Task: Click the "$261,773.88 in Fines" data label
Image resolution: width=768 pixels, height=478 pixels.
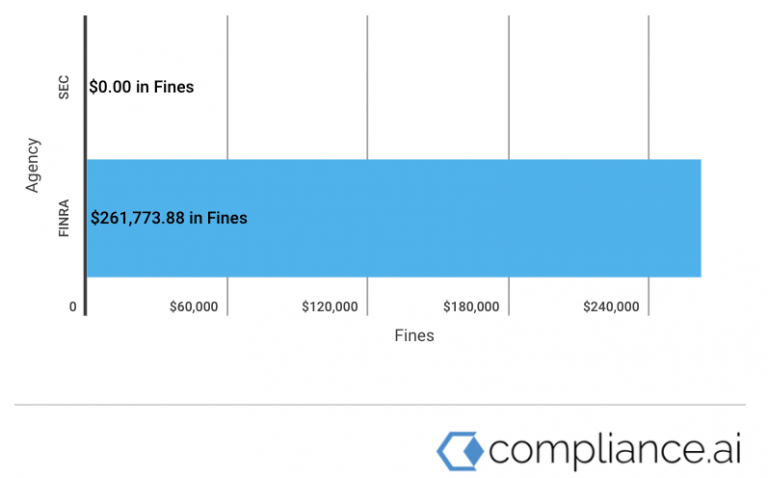Action: tap(169, 217)
